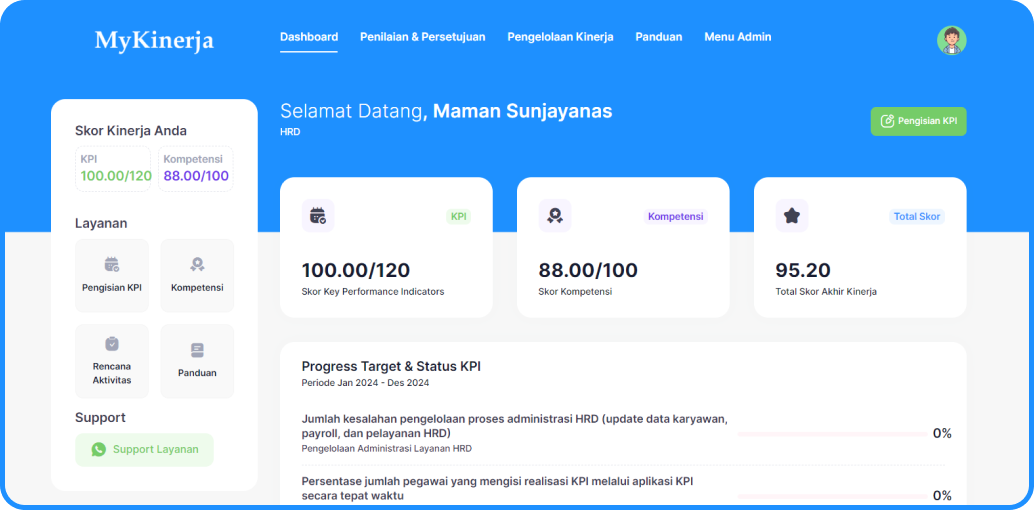Open the Pengelolaan Kinerja menu
This screenshot has width=1034, height=510.
pyautogui.click(x=560, y=37)
